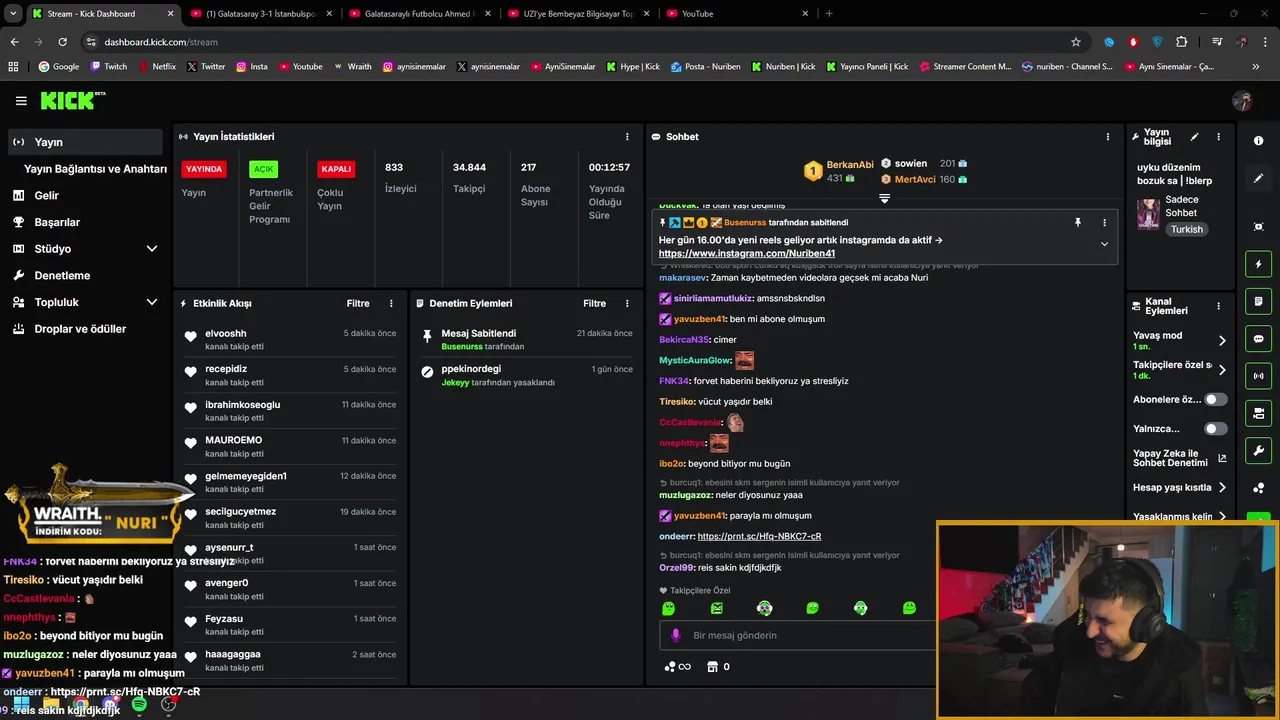Click the KICK logo
This screenshot has height=720, width=1280.
coord(71,100)
